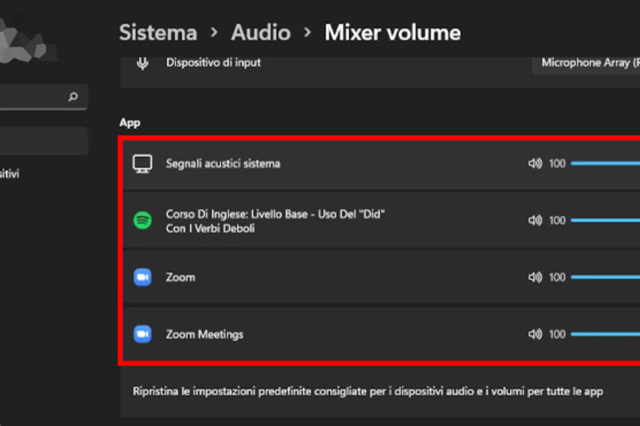Click the Zoom app icon

tap(142, 277)
